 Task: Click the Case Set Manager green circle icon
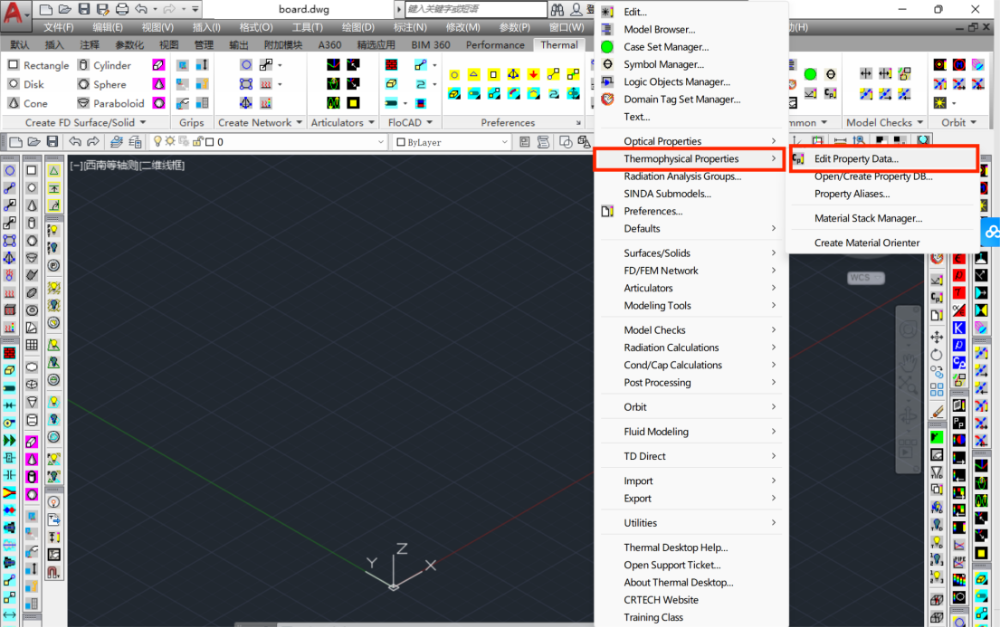point(607,47)
